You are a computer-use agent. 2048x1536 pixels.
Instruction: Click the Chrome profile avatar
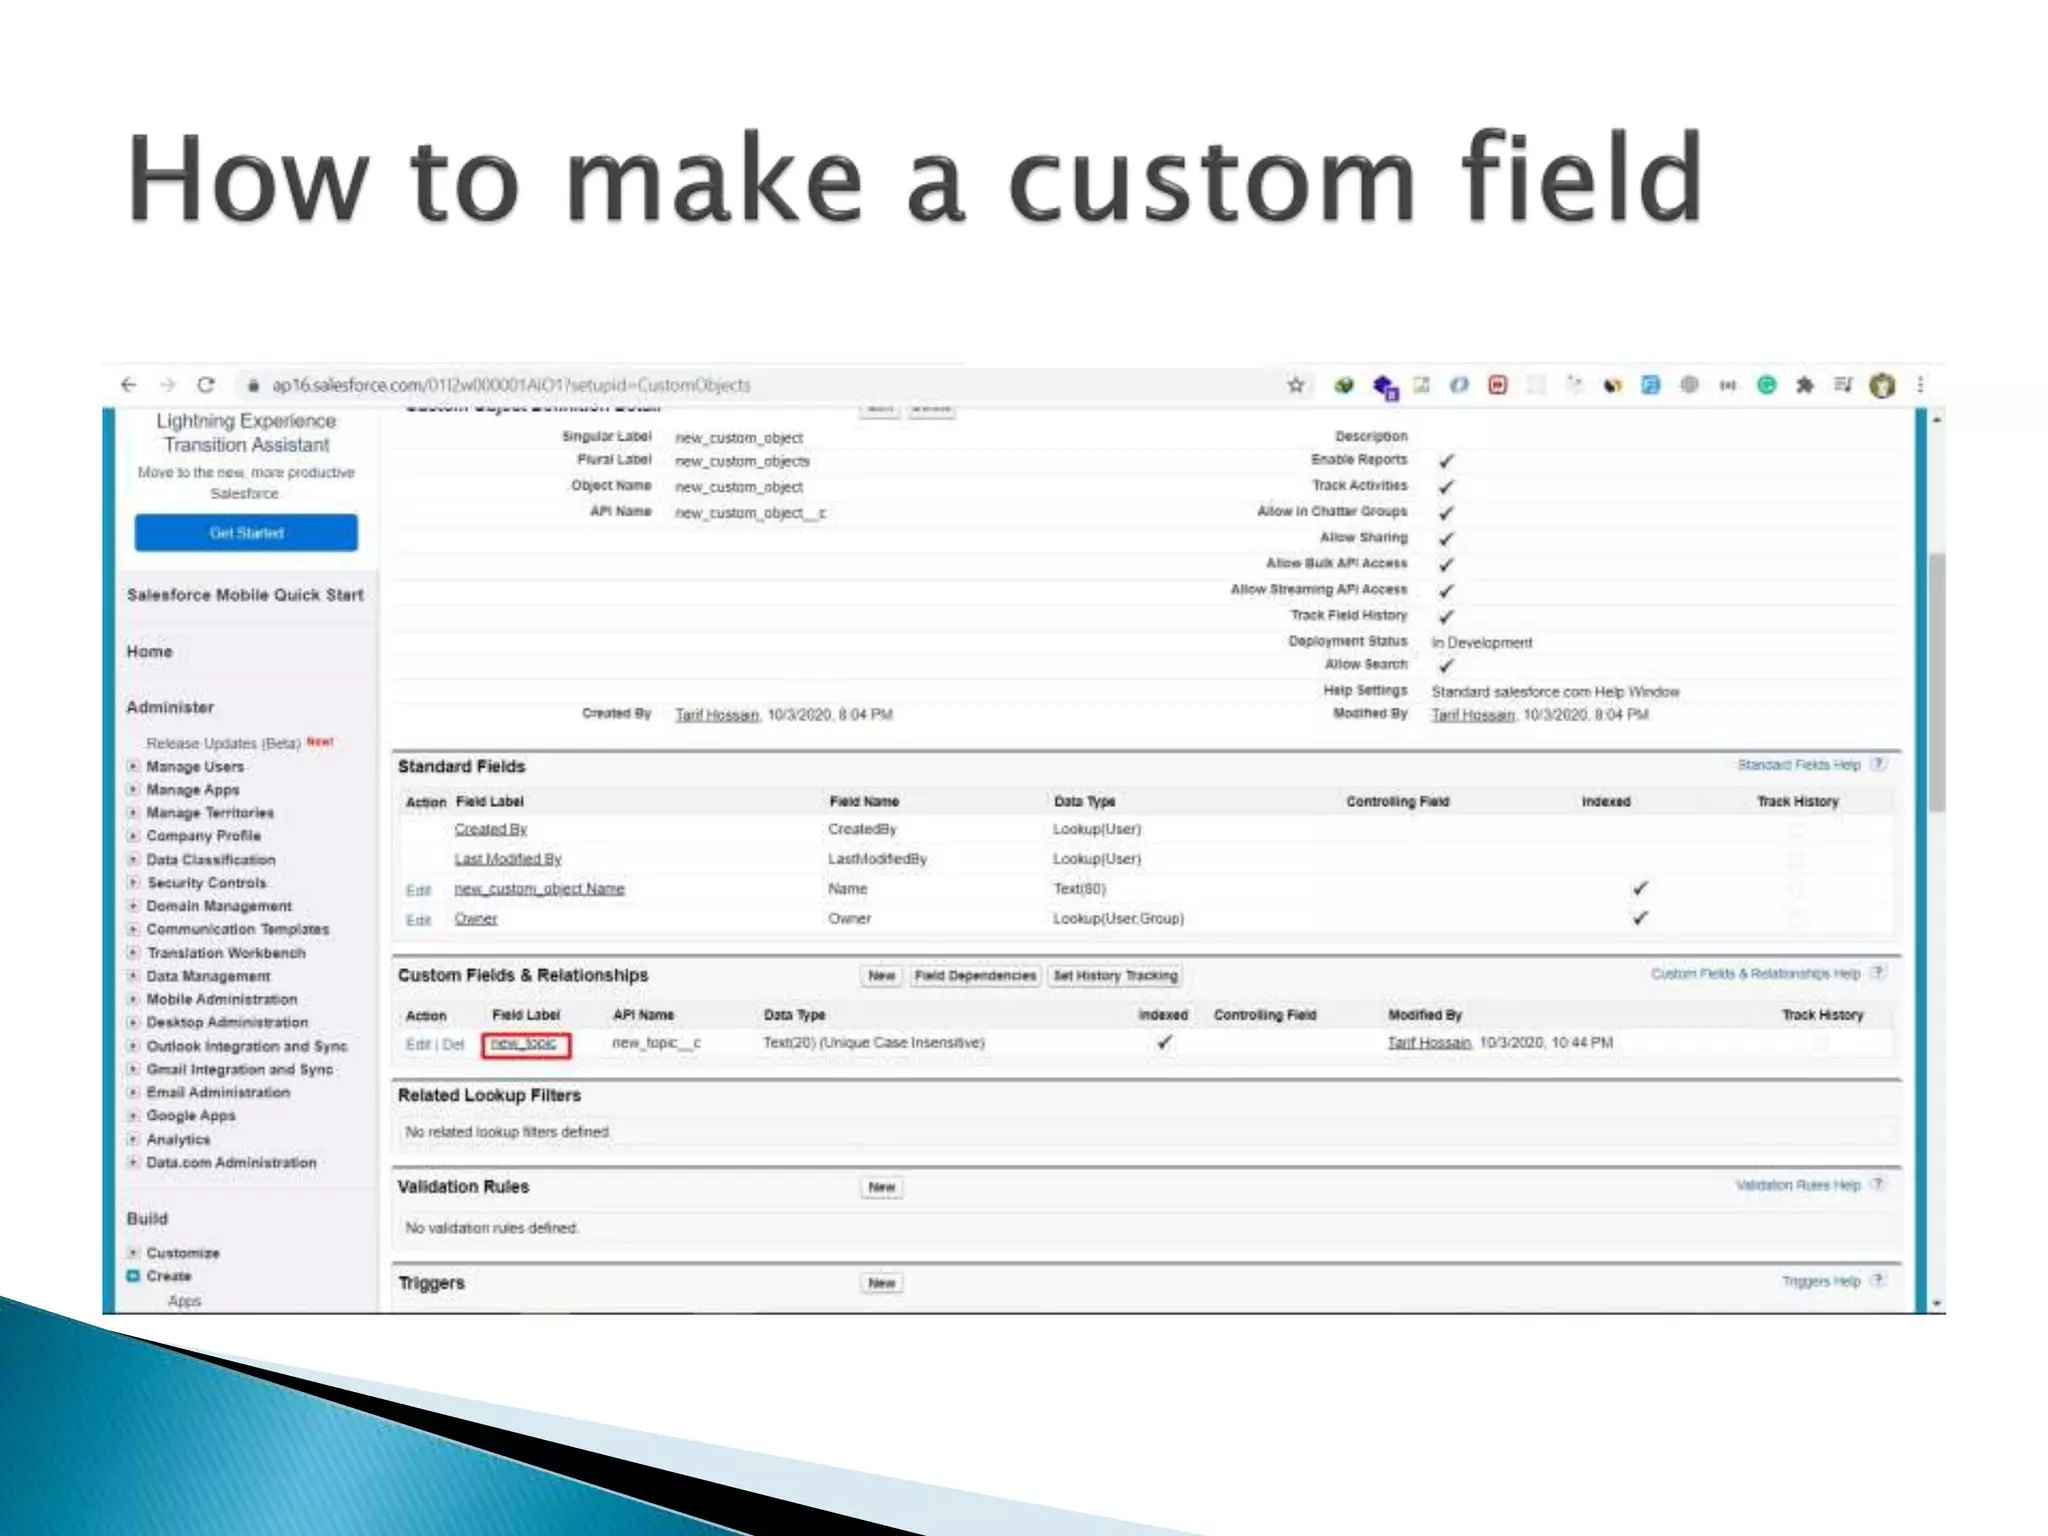[1882, 385]
